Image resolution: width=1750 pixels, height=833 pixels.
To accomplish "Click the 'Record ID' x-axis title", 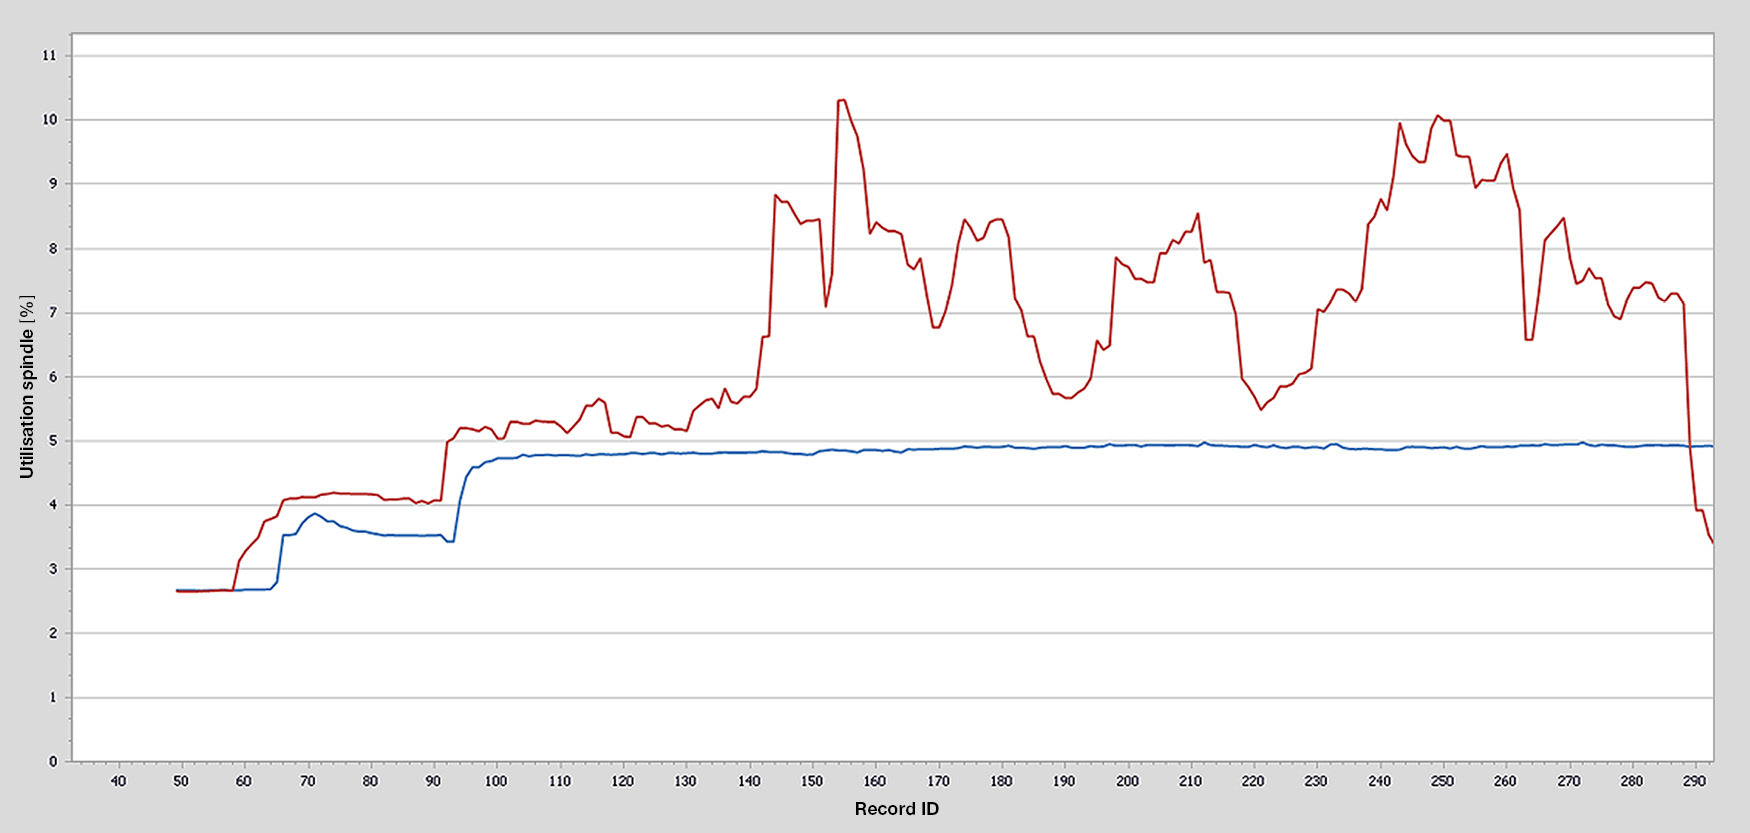I will [x=896, y=809].
